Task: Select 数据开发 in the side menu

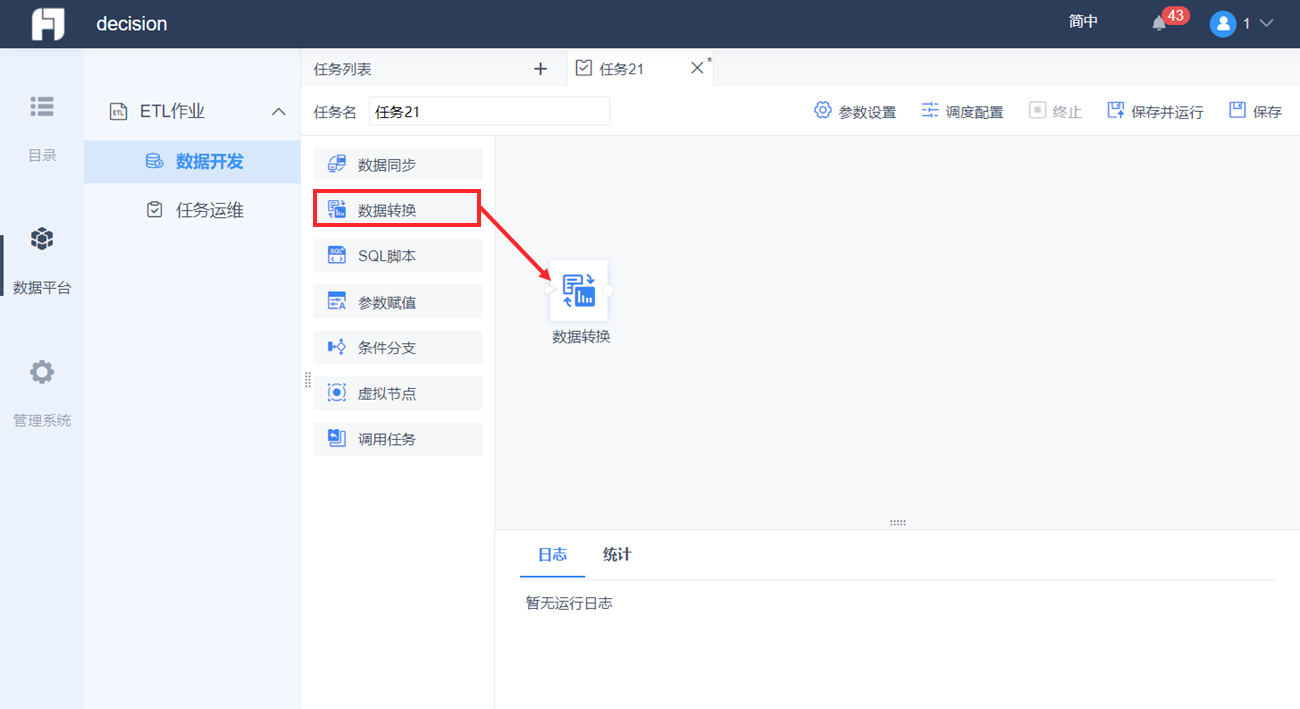Action: [192, 161]
